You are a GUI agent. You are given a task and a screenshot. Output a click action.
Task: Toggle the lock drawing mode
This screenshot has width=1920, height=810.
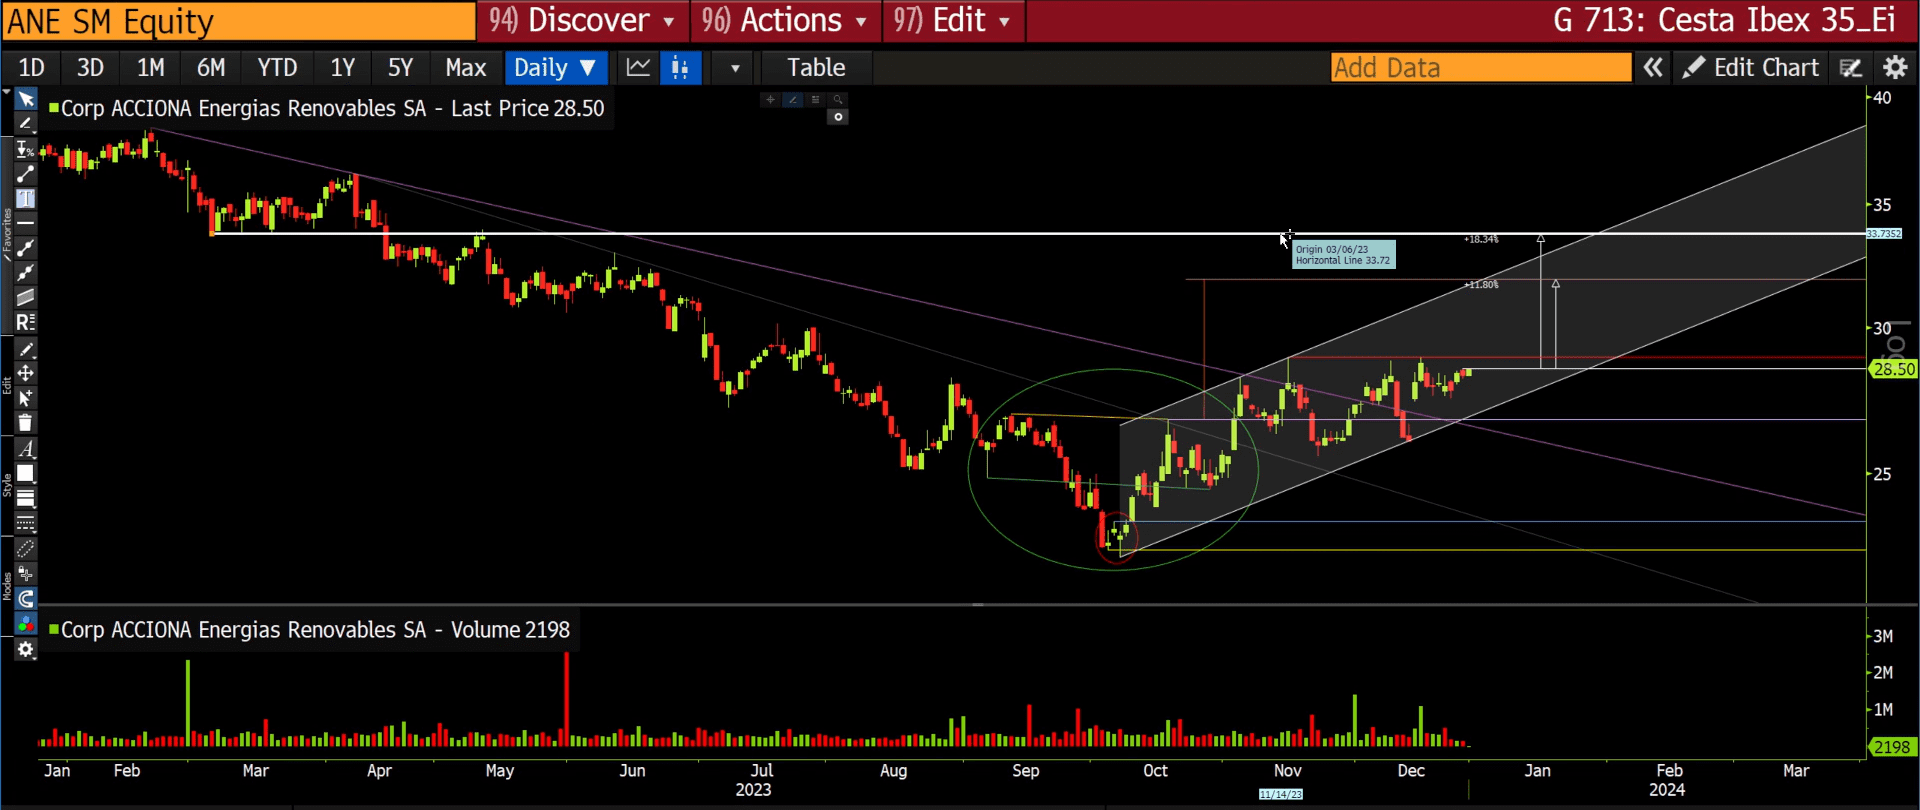coord(26,574)
